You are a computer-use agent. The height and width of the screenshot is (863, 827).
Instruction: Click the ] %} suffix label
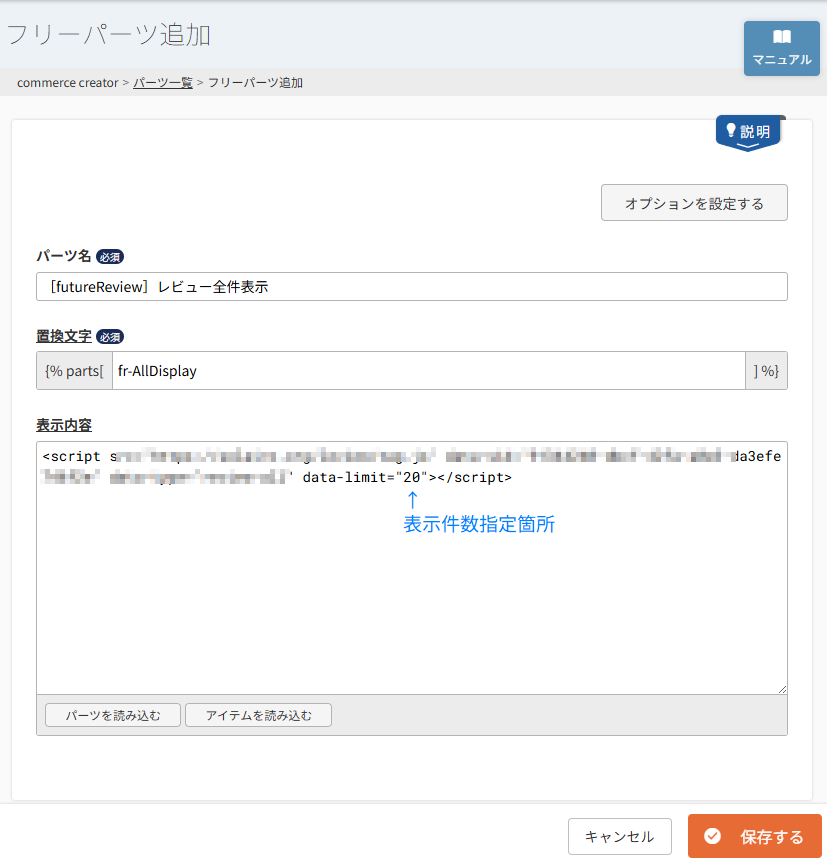[766, 371]
